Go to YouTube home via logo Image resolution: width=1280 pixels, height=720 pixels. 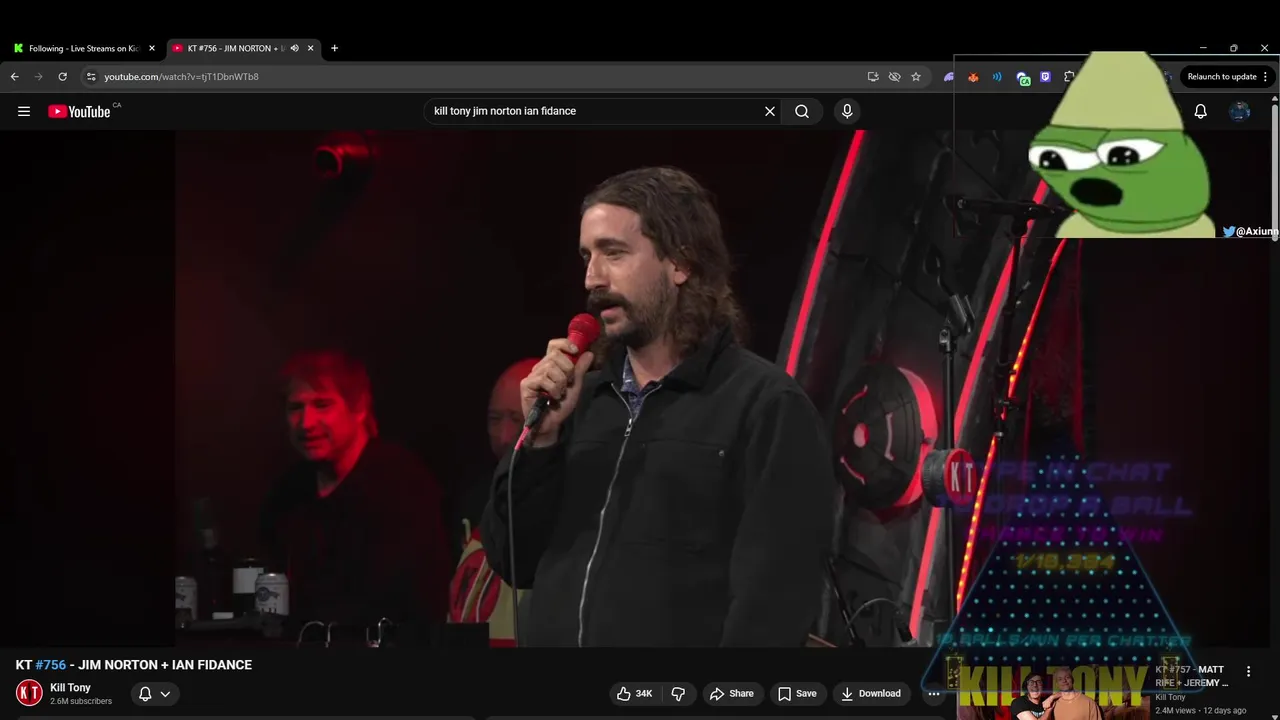pyautogui.click(x=80, y=111)
